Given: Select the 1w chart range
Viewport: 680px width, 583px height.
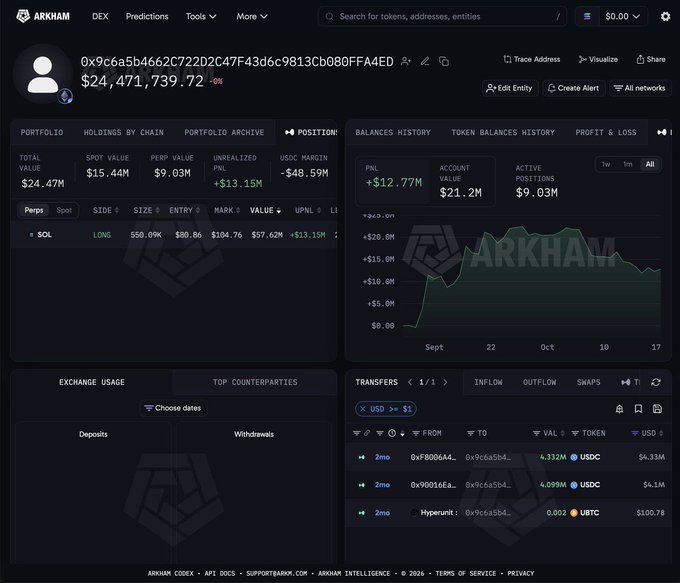Looking at the screenshot, I should [x=606, y=164].
